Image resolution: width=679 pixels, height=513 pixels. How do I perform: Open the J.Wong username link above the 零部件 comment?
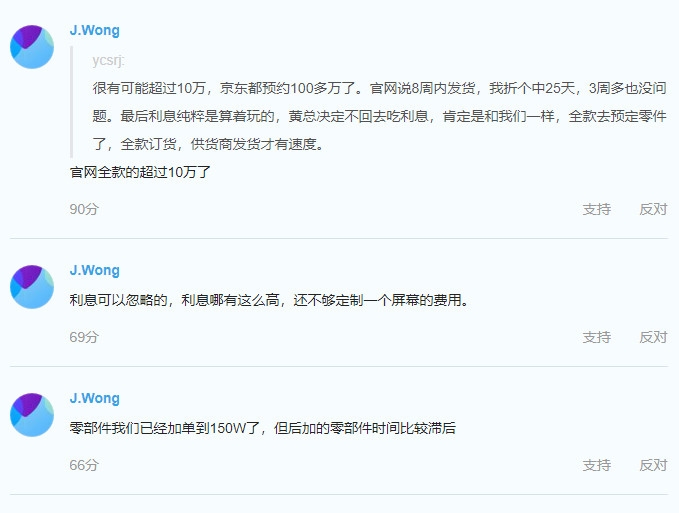coord(94,398)
